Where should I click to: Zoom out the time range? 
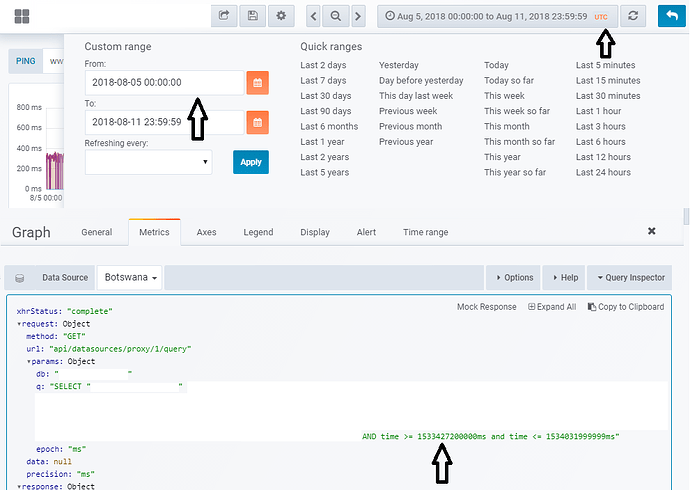[335, 16]
